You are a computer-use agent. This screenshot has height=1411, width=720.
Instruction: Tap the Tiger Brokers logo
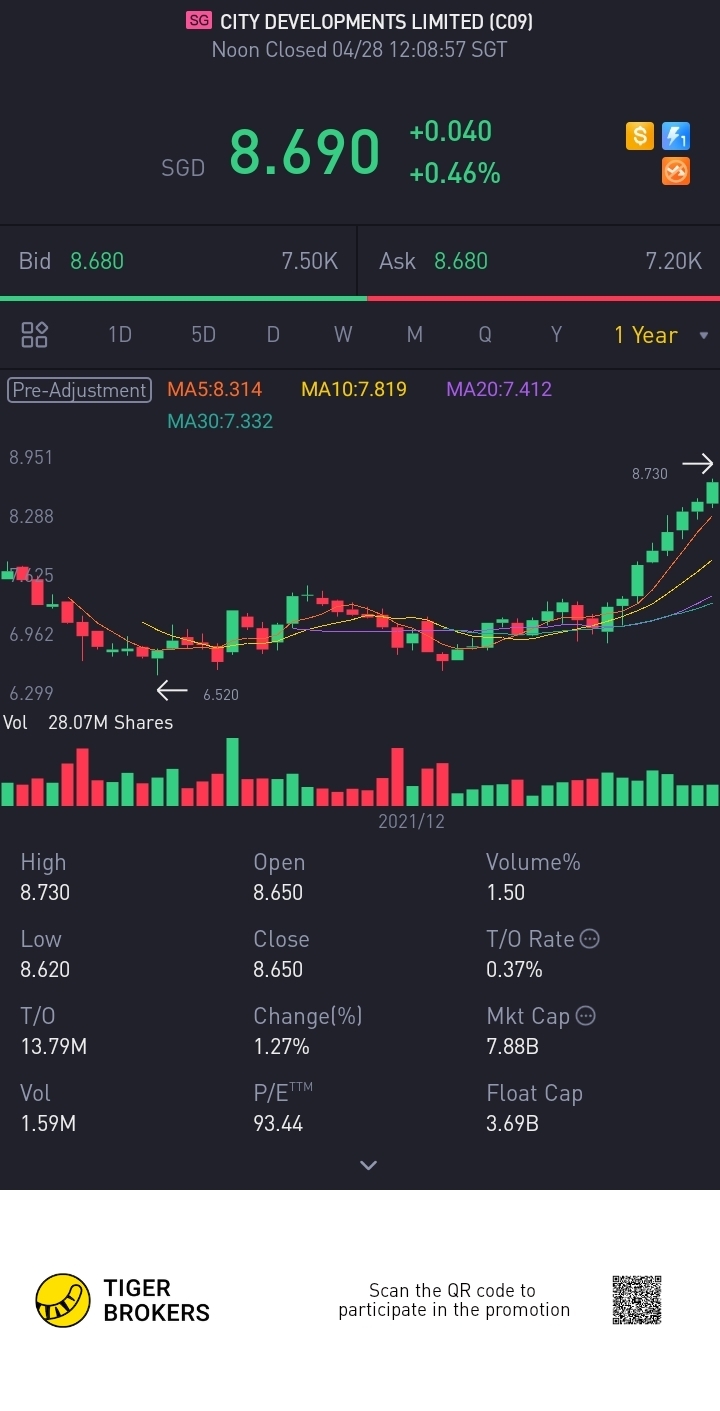point(122,1300)
